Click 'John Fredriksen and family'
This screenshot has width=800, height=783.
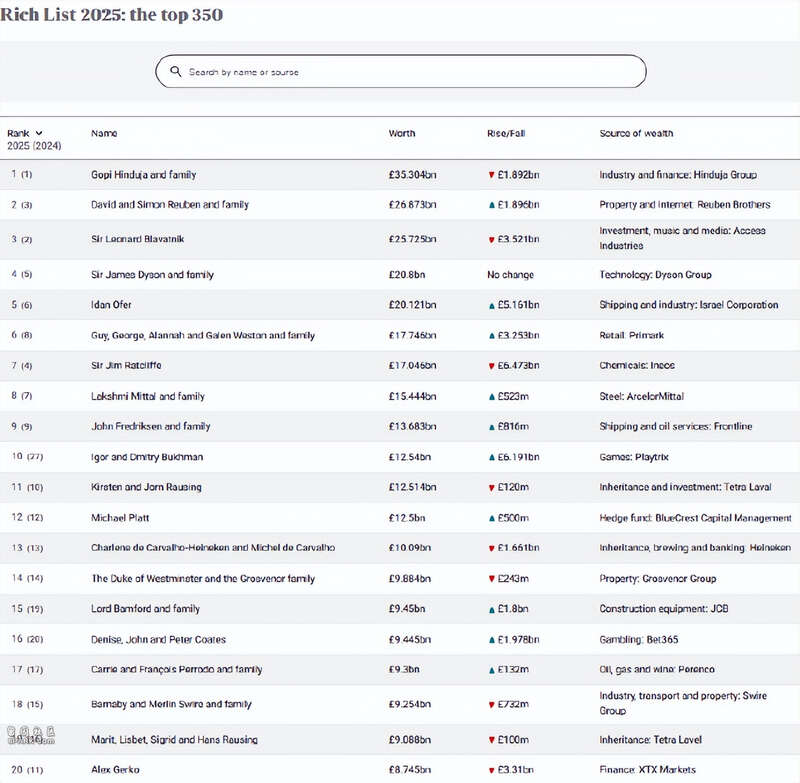click(x=151, y=426)
